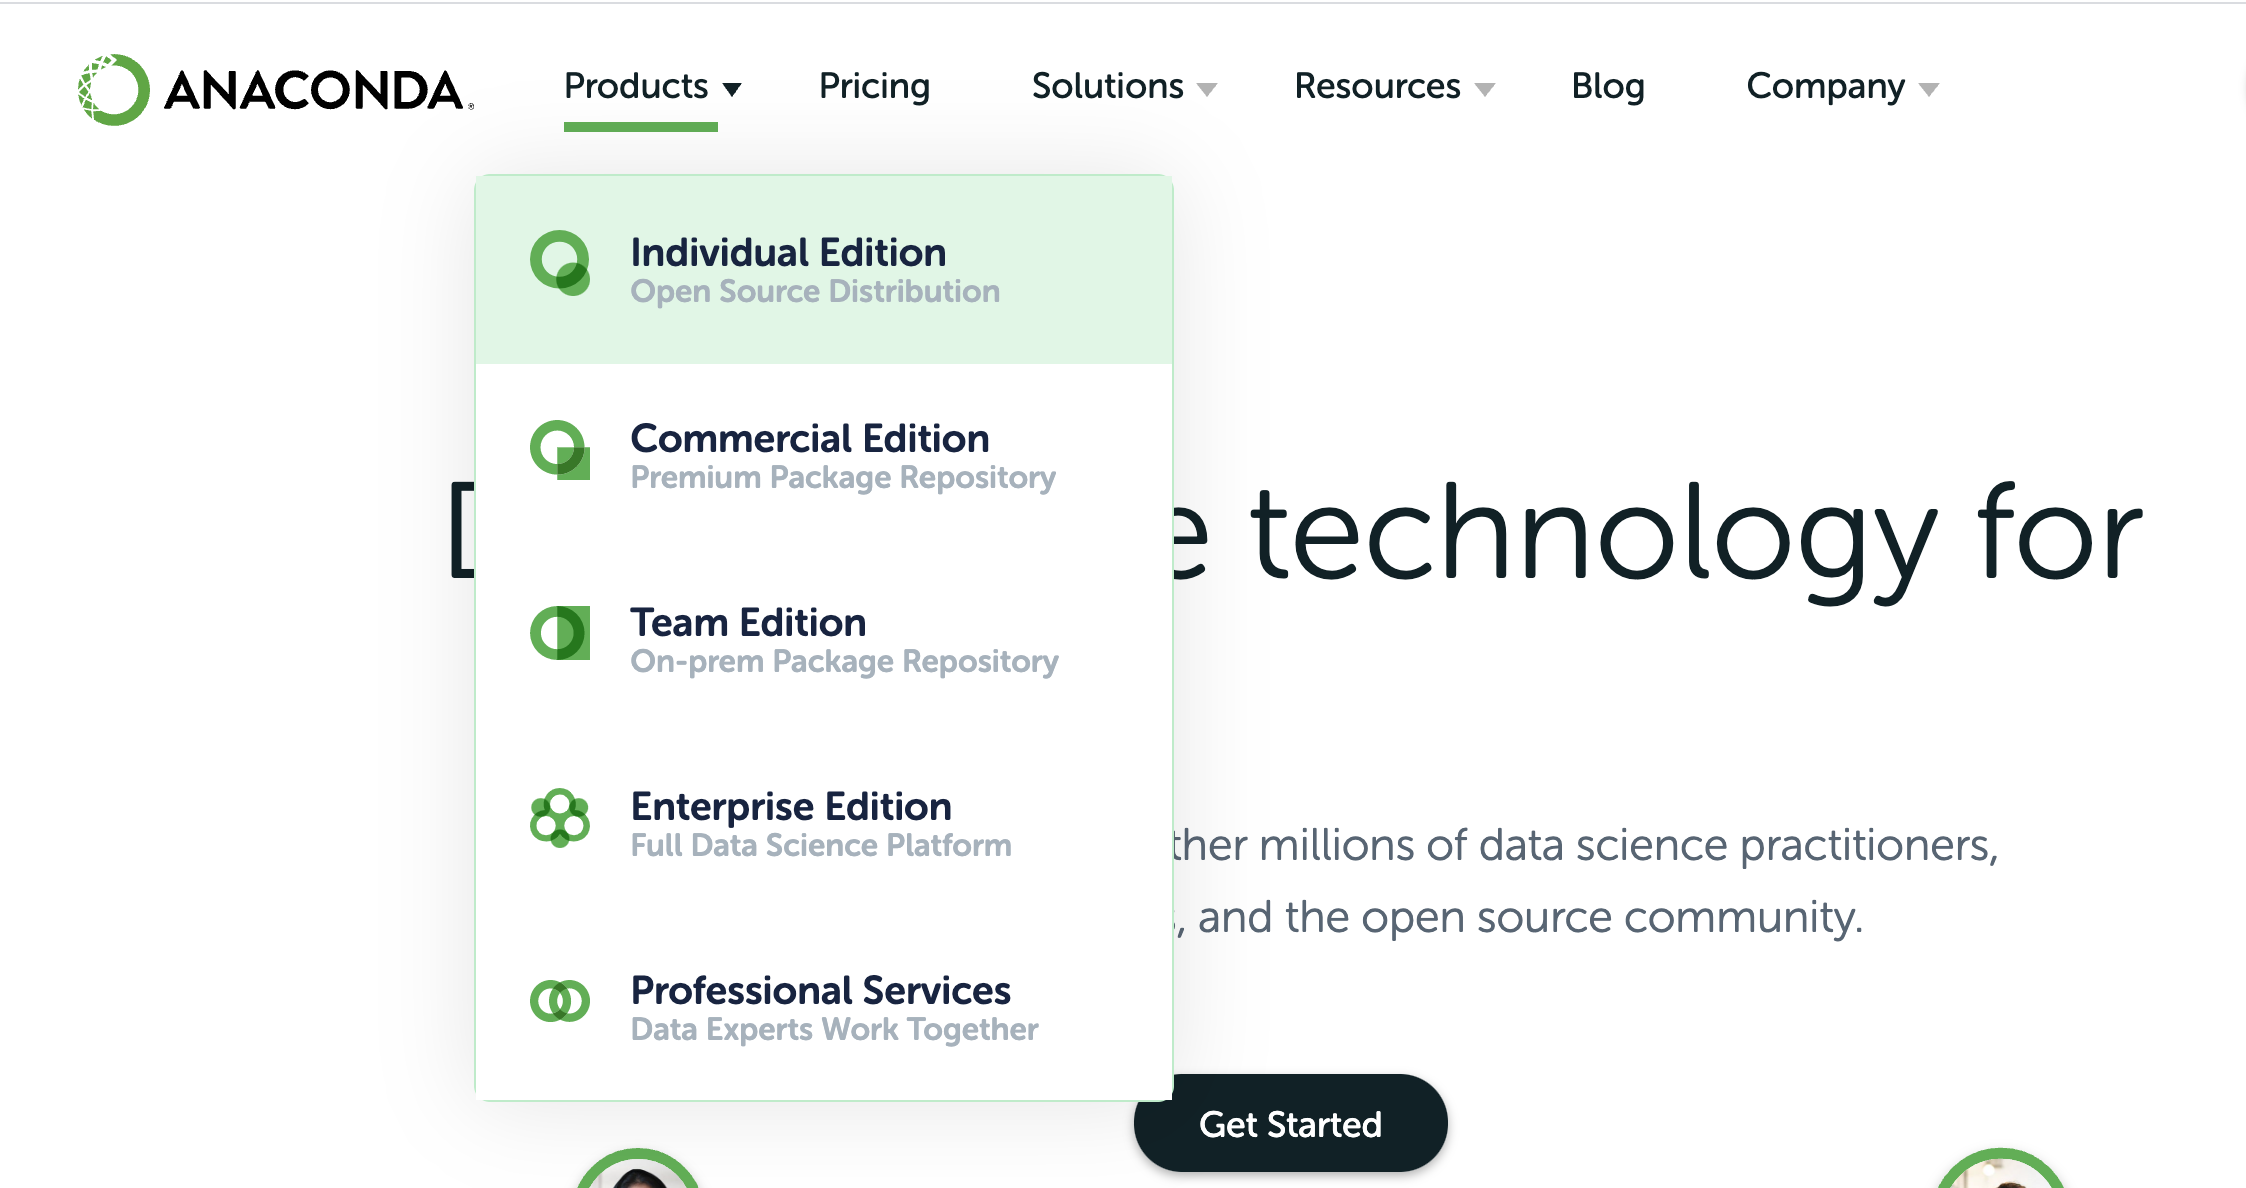
Task: Expand the Resources dropdown arrow
Action: (x=1485, y=90)
